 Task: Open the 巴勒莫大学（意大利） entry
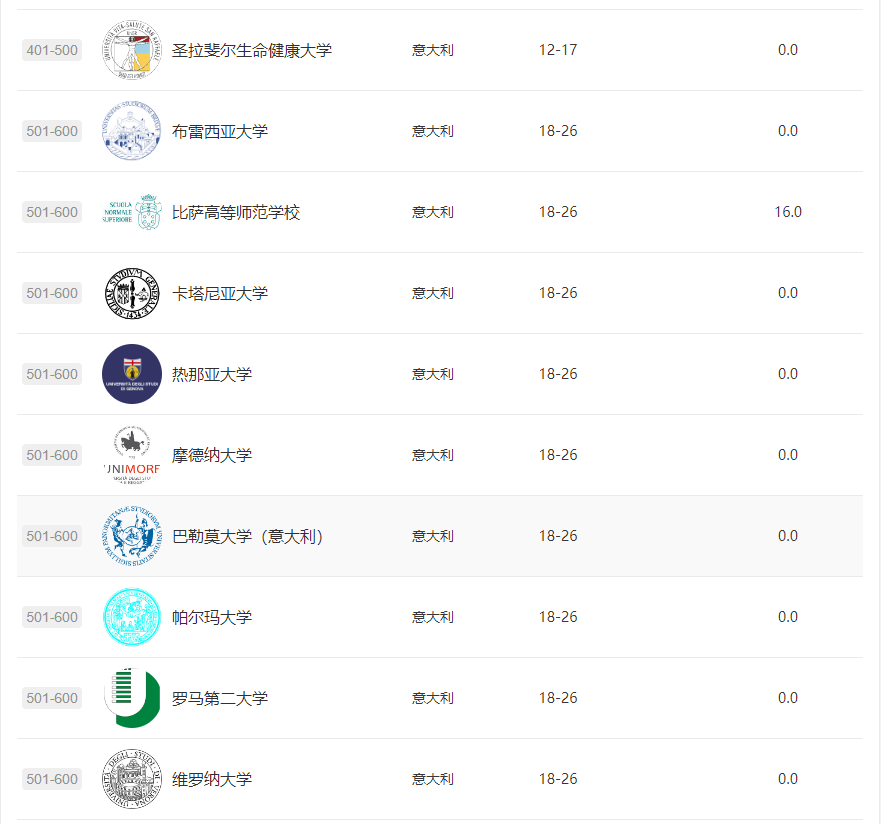247,535
